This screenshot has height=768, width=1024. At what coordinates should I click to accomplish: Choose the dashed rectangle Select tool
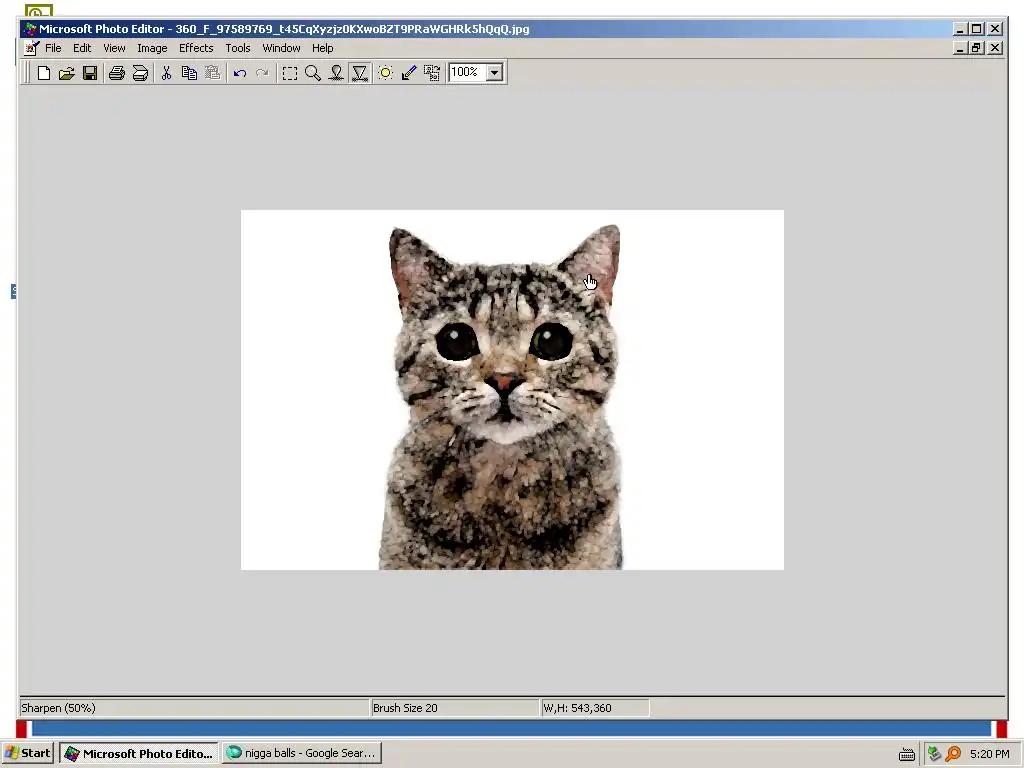pos(290,73)
